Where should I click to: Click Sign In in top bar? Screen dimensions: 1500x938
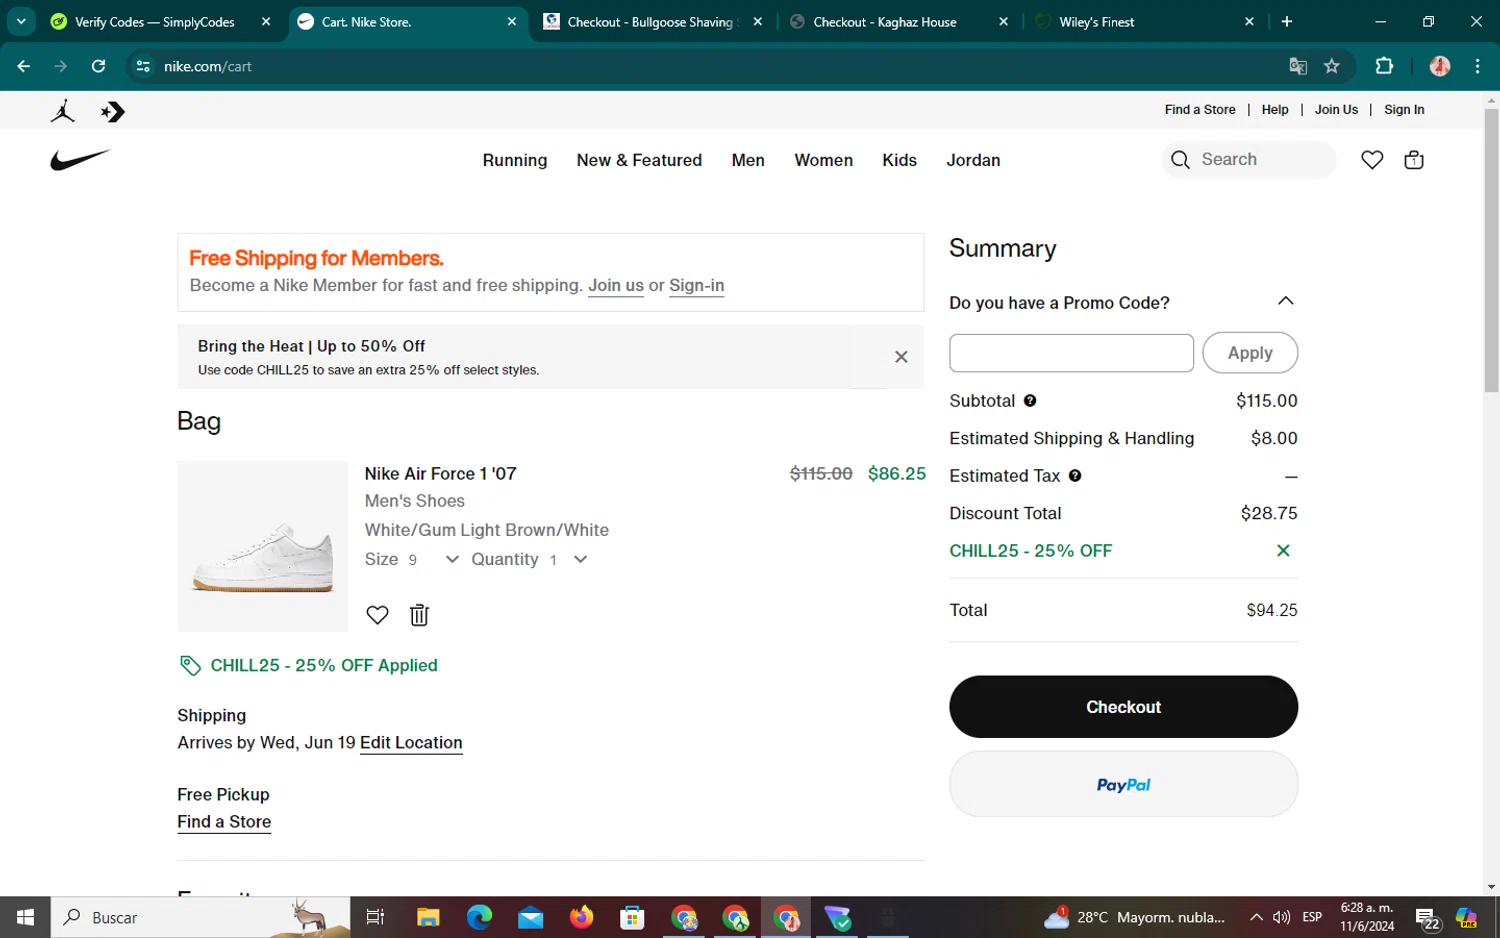point(1404,110)
